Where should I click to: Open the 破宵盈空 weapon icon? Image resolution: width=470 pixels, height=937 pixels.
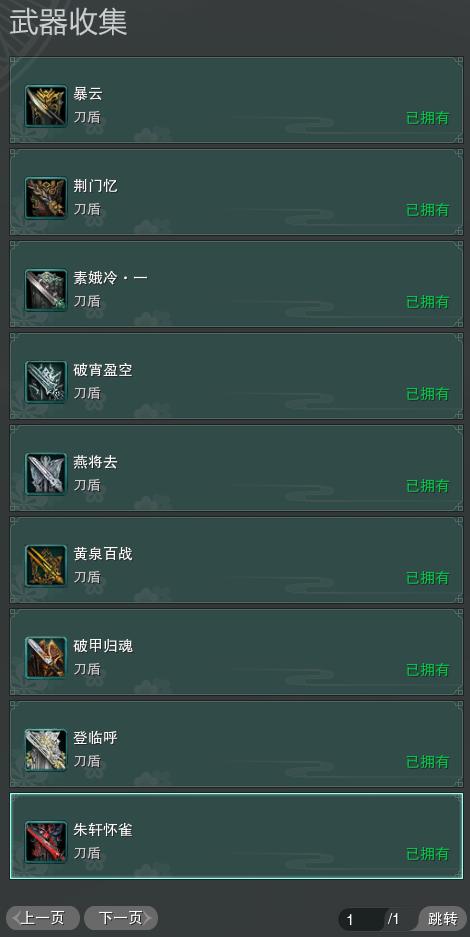(x=46, y=382)
